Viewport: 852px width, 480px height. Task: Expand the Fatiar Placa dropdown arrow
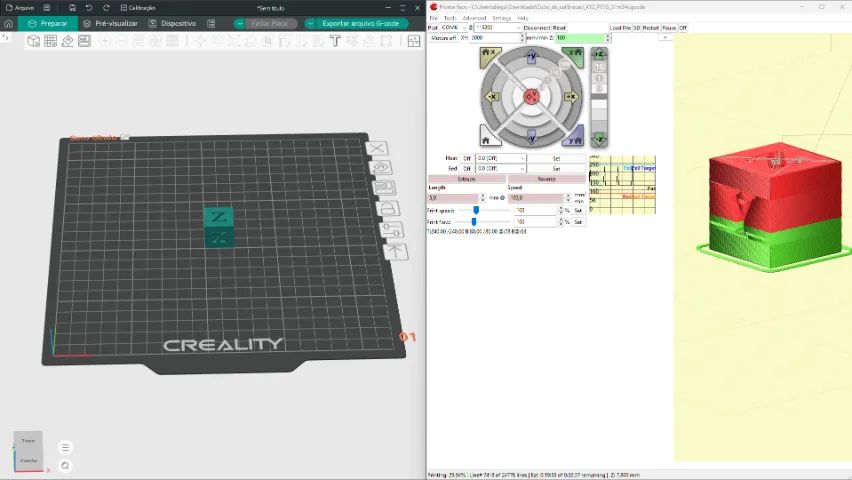coord(240,23)
